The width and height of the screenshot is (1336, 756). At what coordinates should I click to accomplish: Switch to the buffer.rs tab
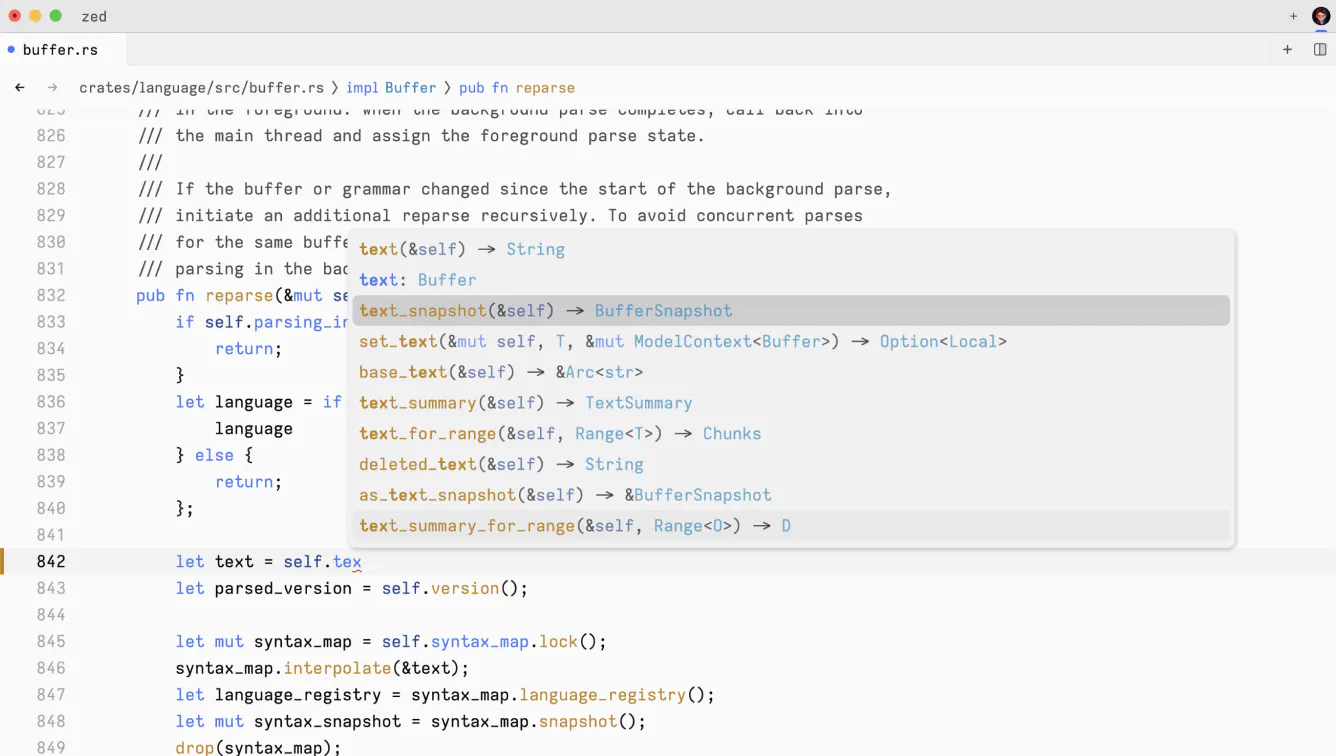[60, 49]
